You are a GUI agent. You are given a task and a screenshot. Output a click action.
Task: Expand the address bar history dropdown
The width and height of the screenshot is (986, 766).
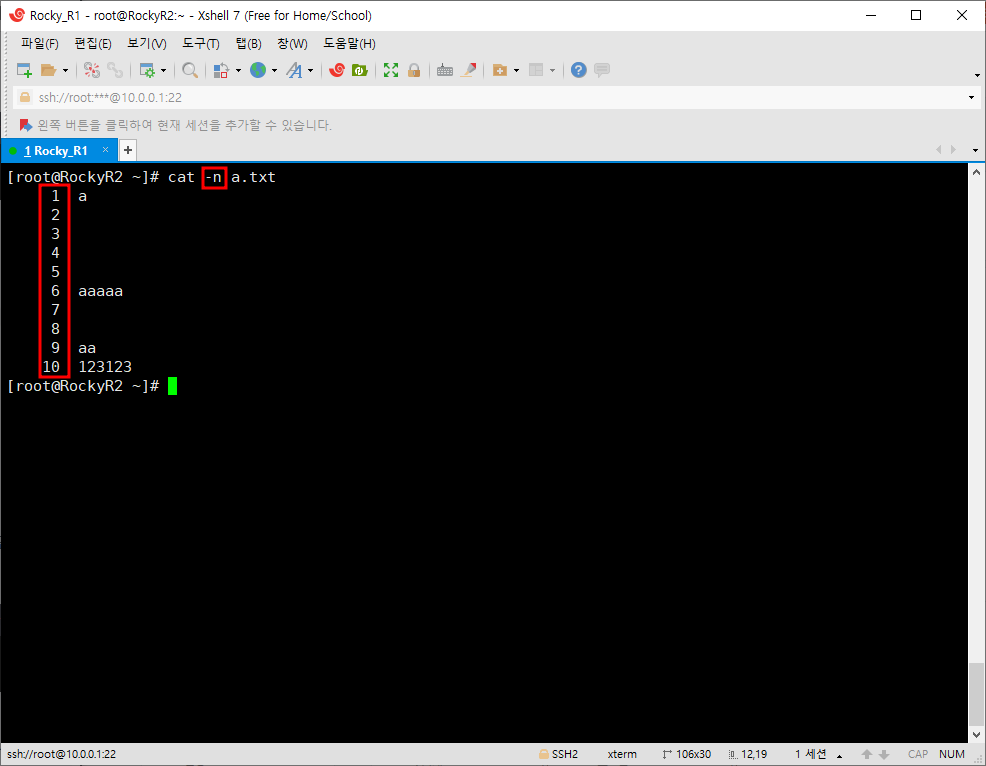(x=971, y=97)
